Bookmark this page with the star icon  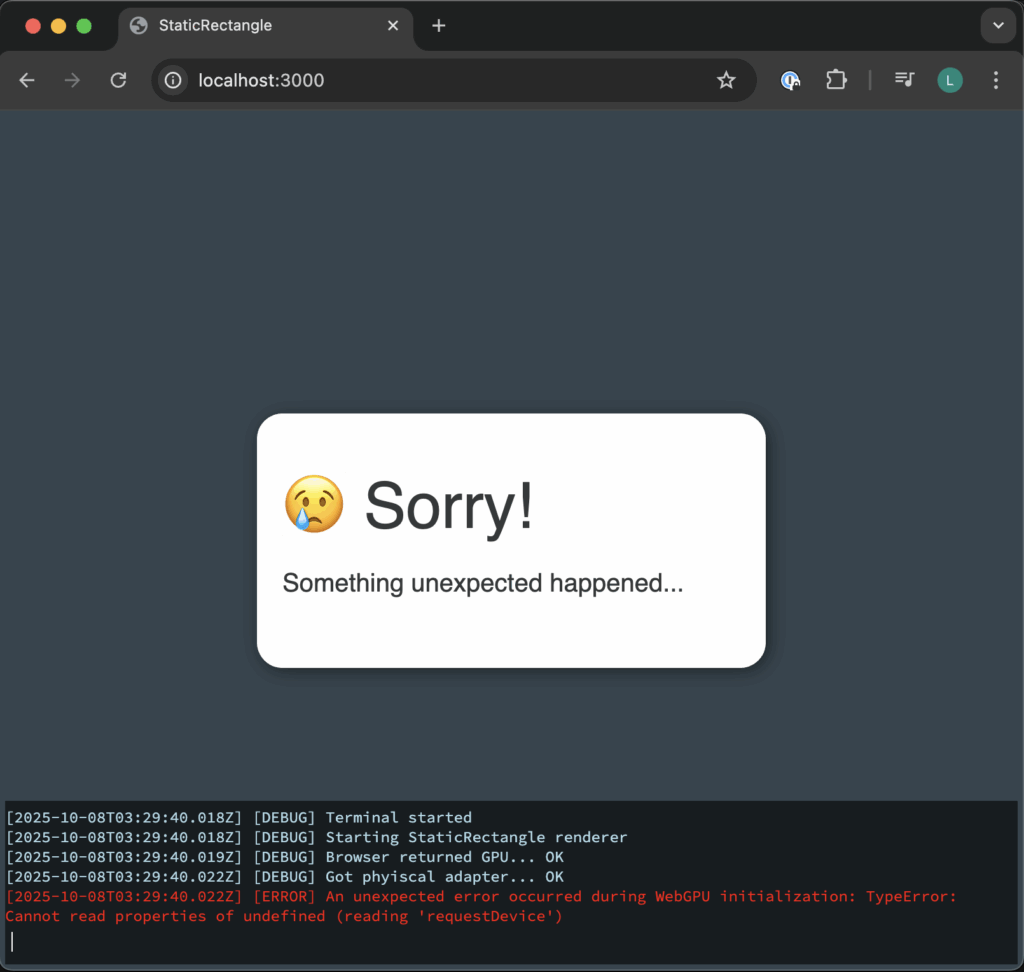point(726,80)
